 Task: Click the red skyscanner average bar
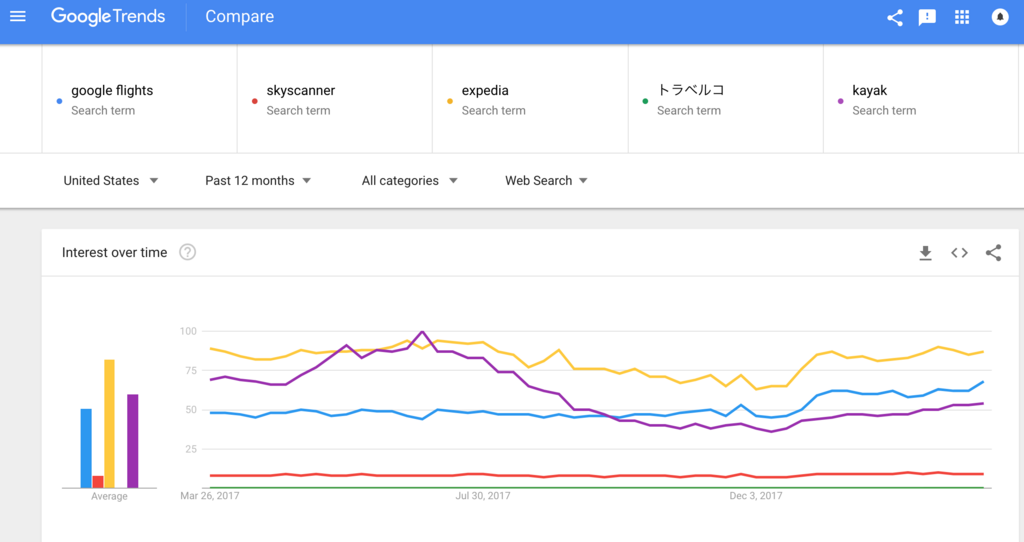98,482
